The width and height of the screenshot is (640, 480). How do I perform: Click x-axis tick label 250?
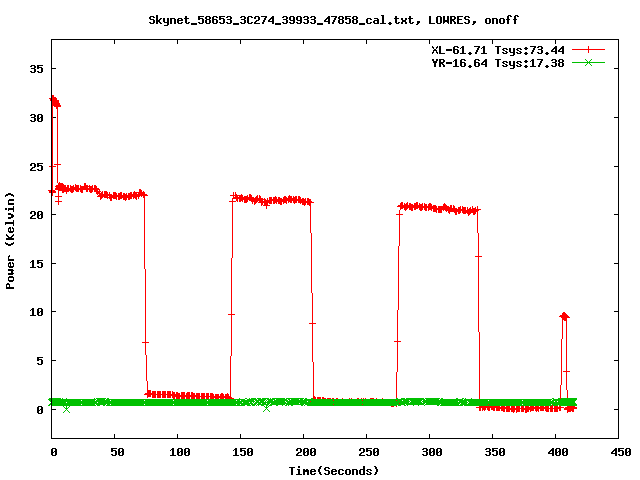click(369, 452)
